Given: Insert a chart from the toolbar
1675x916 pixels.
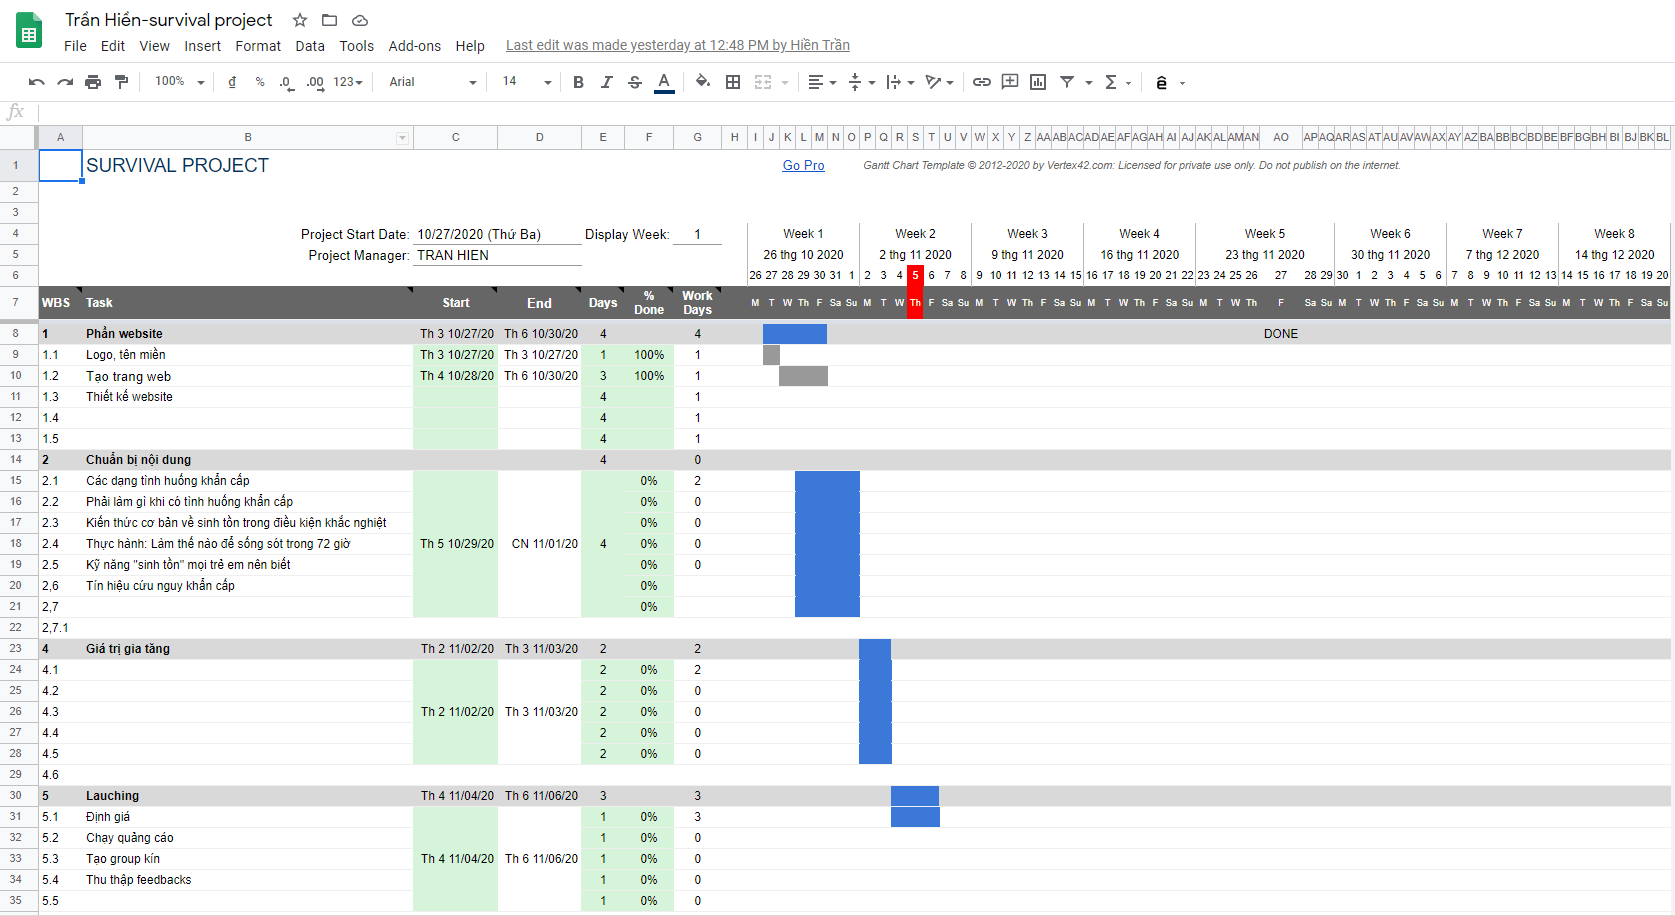Looking at the screenshot, I should point(1038,82).
